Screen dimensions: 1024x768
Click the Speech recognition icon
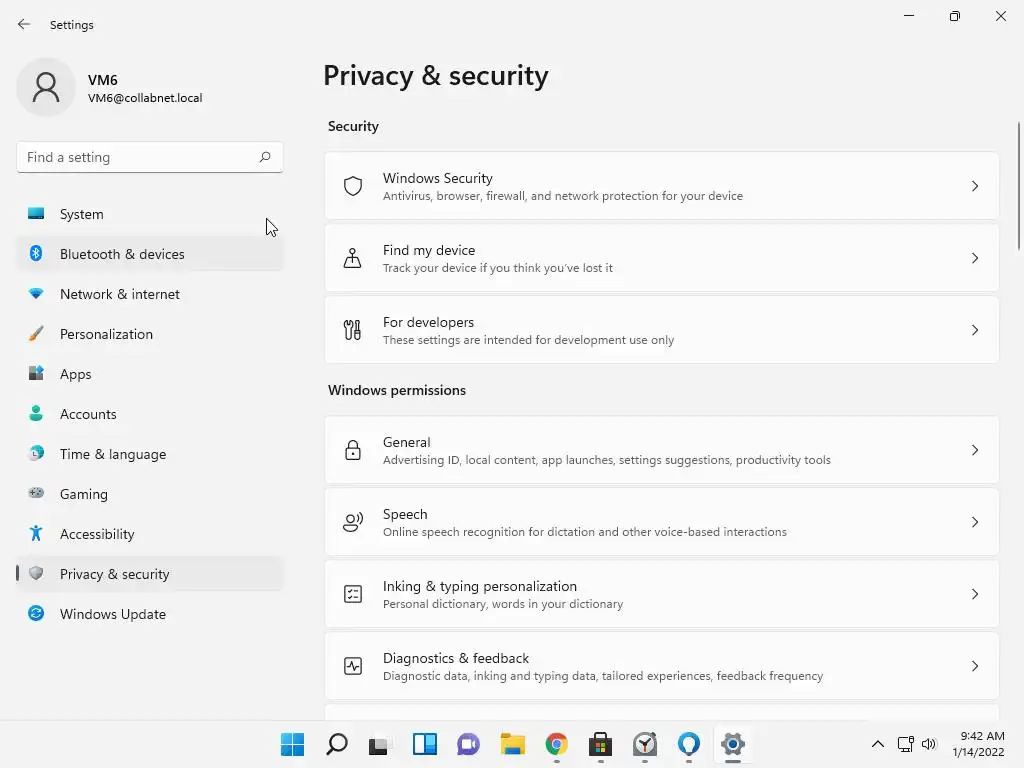click(352, 522)
